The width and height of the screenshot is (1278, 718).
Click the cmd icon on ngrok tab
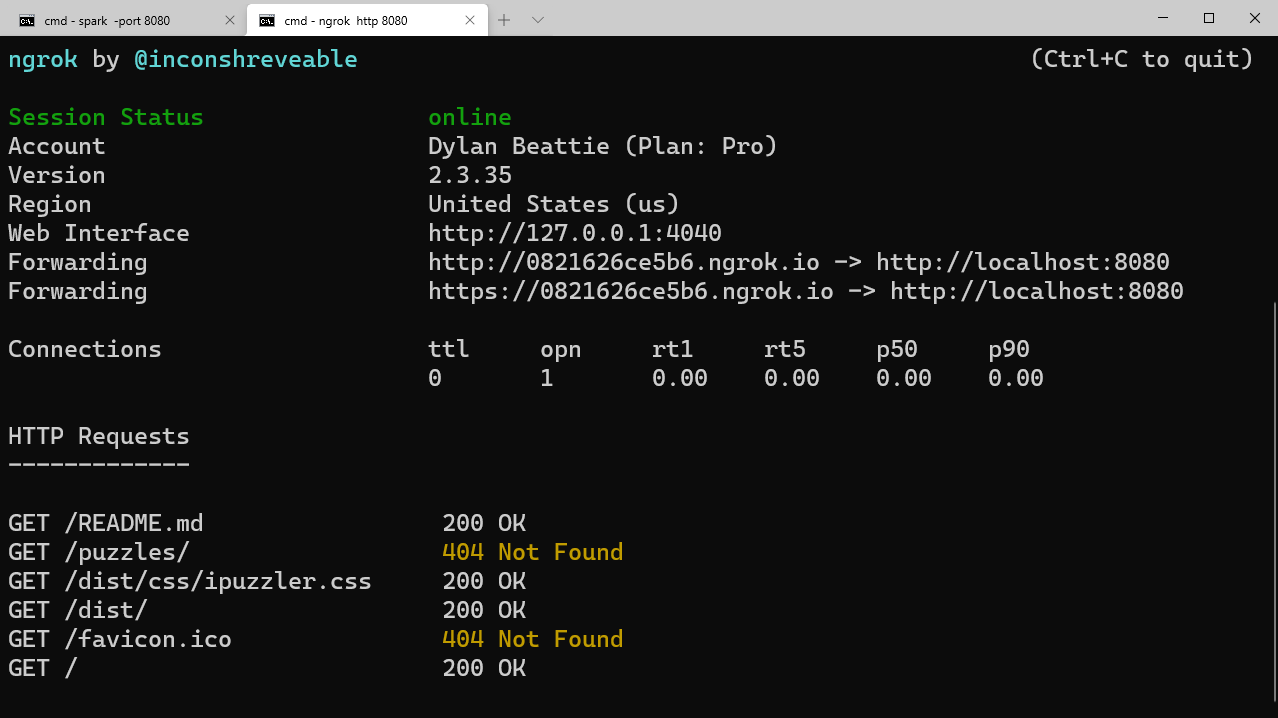267,20
